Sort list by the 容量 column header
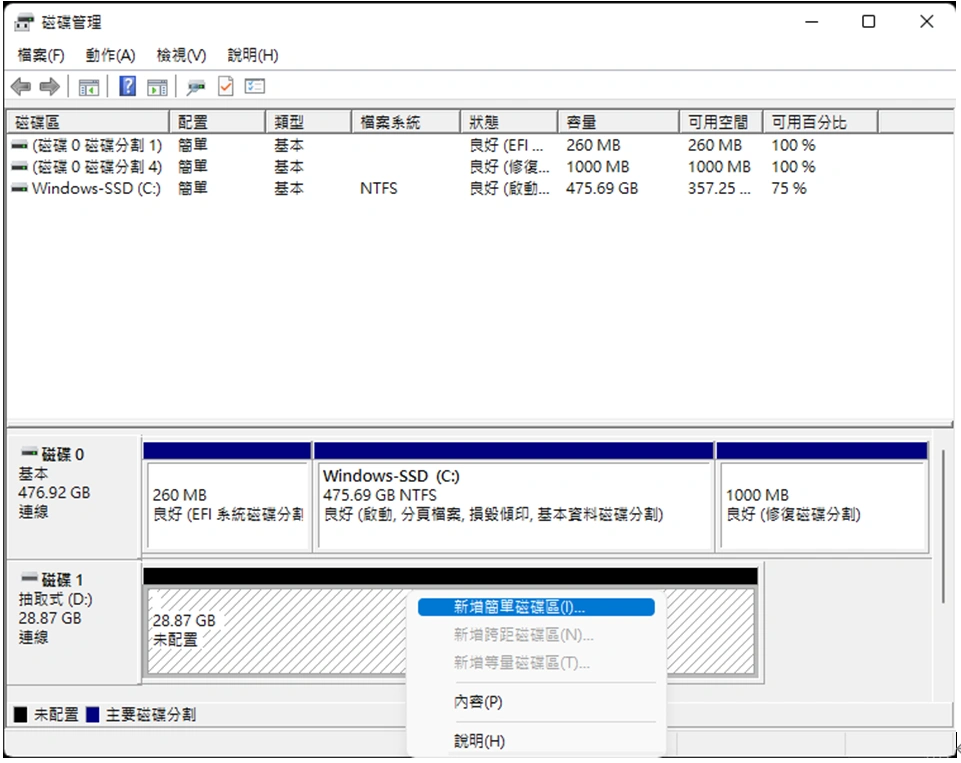The height and width of the screenshot is (763, 961). pos(582,122)
